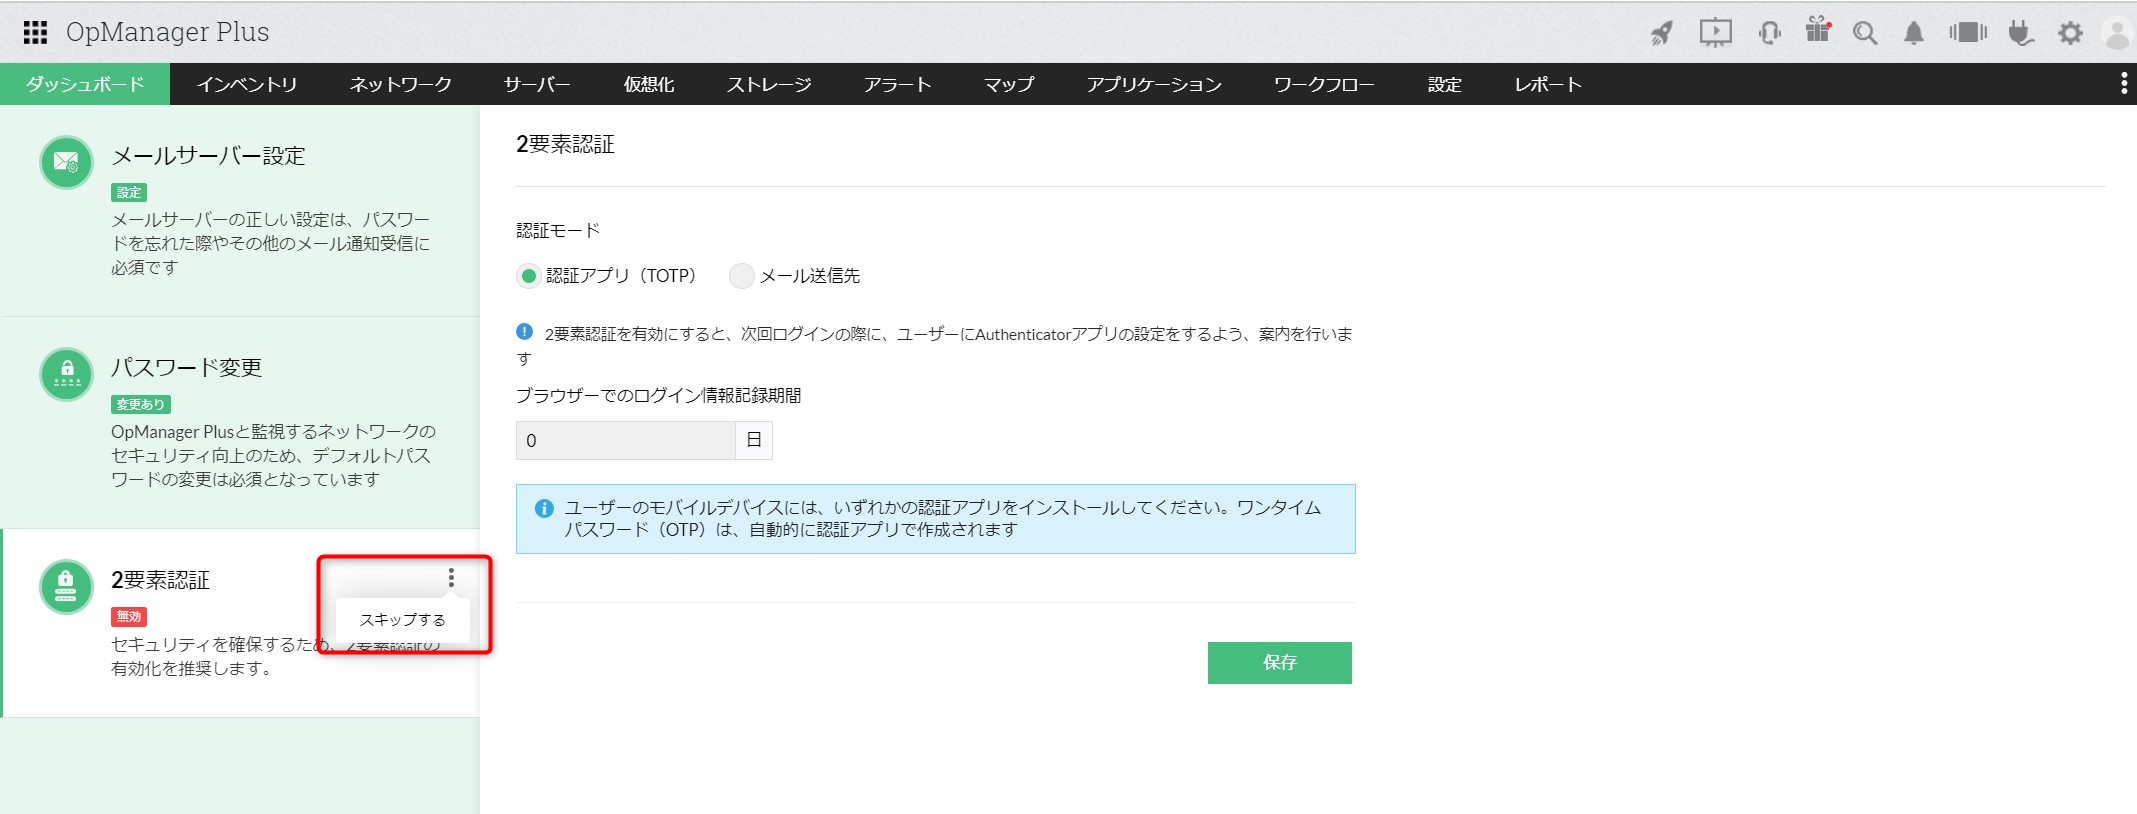Switch to the レポート tab
The width and height of the screenshot is (2137, 814).
click(1548, 84)
